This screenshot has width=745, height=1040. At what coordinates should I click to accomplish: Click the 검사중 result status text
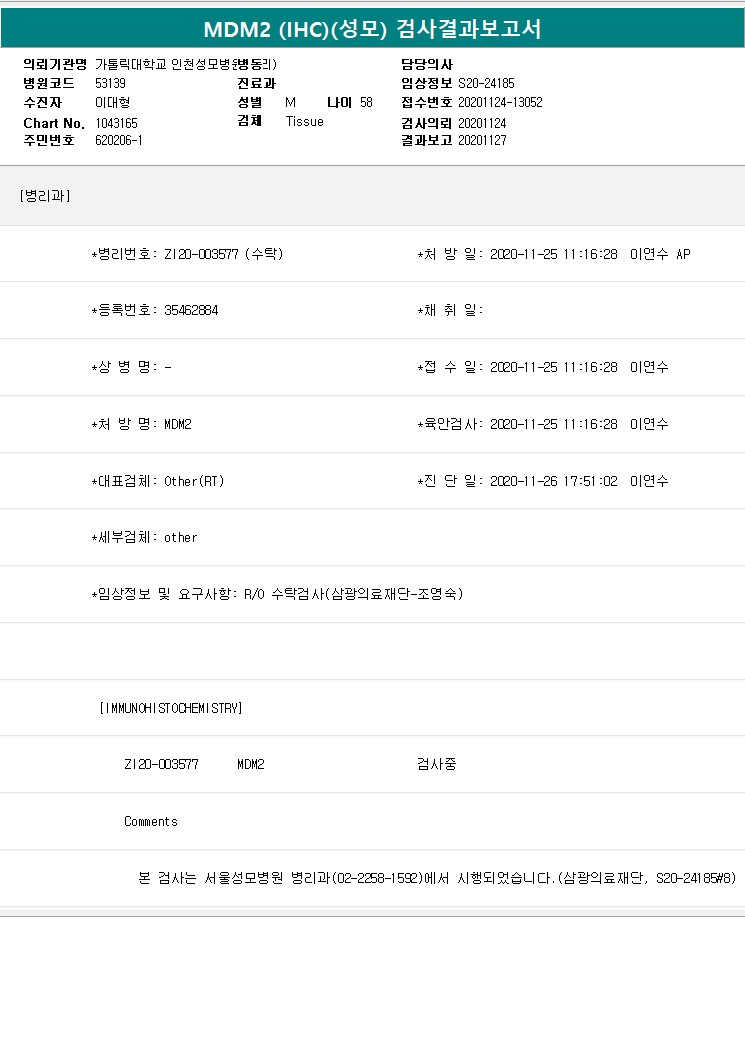436,764
